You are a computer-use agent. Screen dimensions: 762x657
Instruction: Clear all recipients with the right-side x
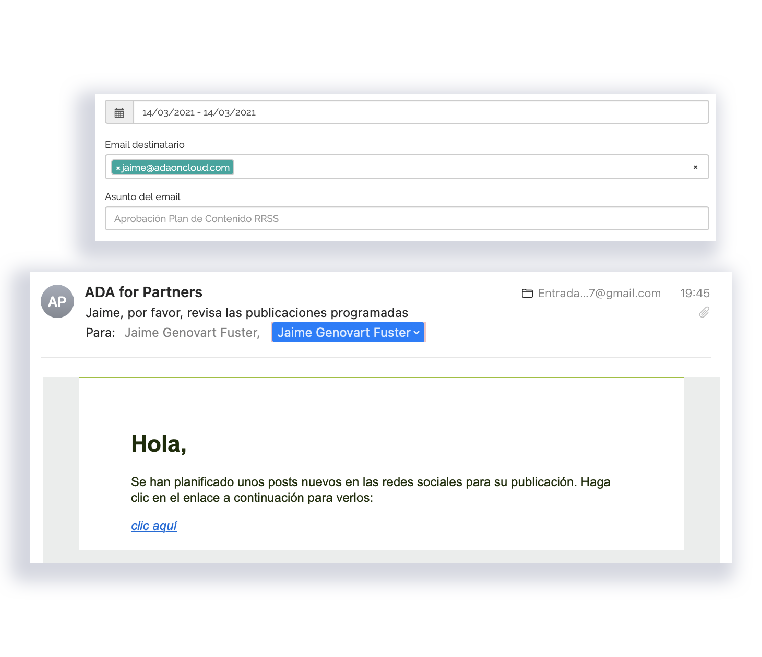[x=695, y=167]
